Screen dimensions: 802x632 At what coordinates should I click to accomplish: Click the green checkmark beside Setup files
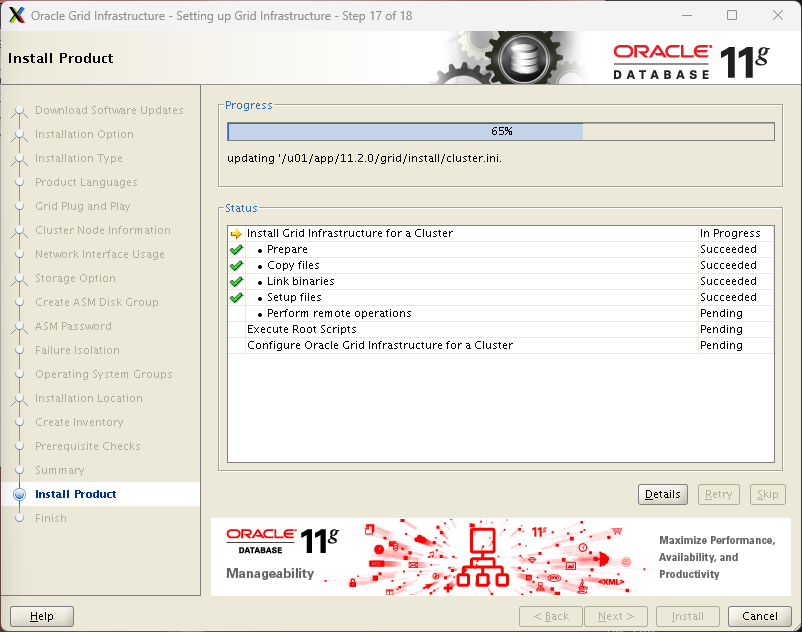(236, 297)
